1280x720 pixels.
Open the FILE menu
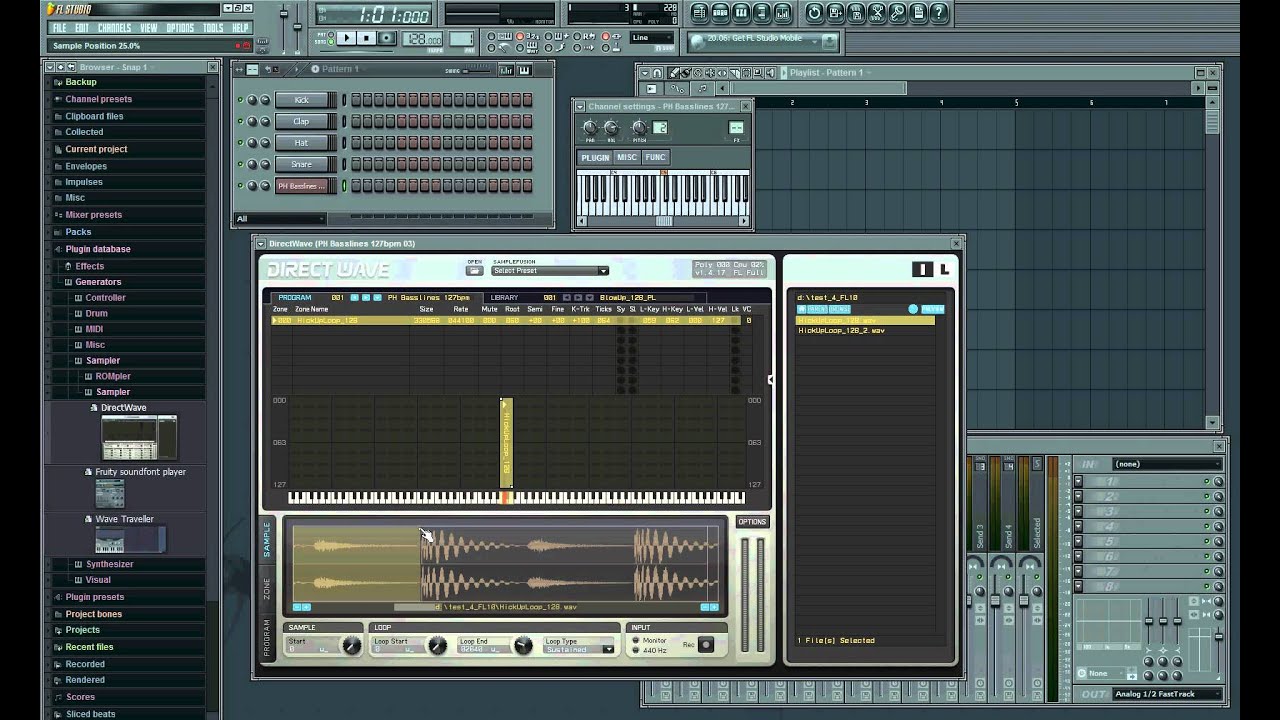[x=59, y=28]
